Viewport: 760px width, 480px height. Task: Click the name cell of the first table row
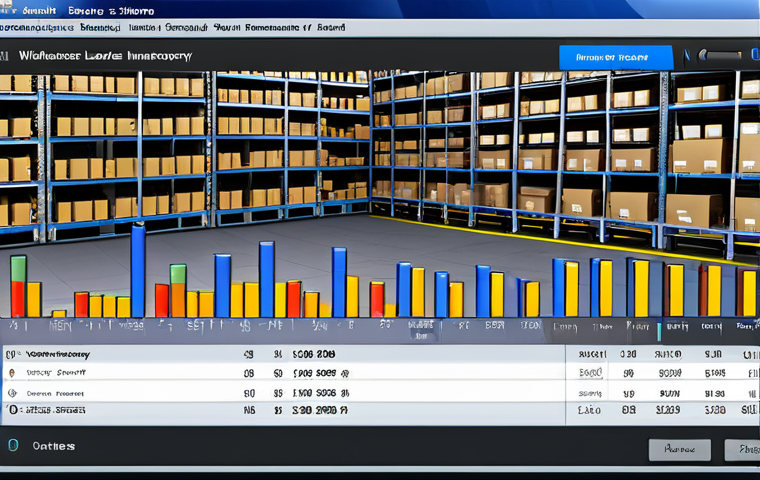[x=58, y=354]
